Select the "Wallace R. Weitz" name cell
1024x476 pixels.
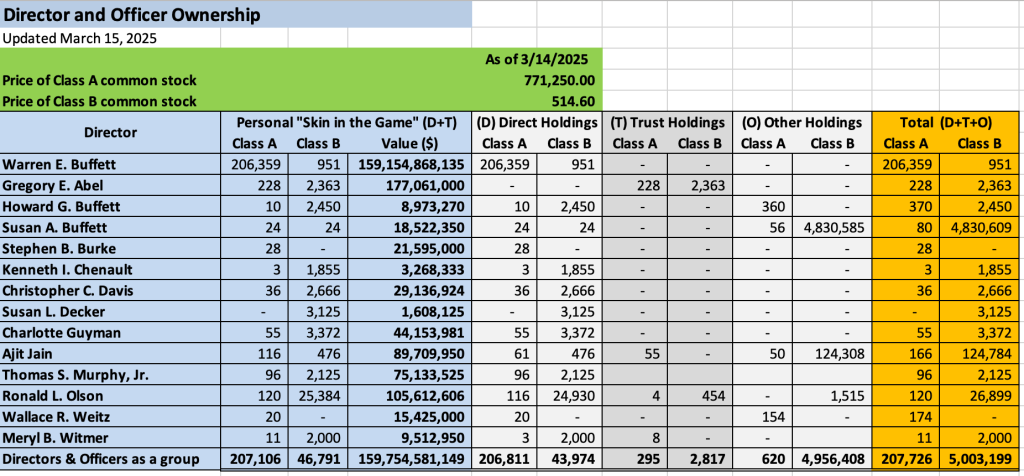click(x=110, y=417)
